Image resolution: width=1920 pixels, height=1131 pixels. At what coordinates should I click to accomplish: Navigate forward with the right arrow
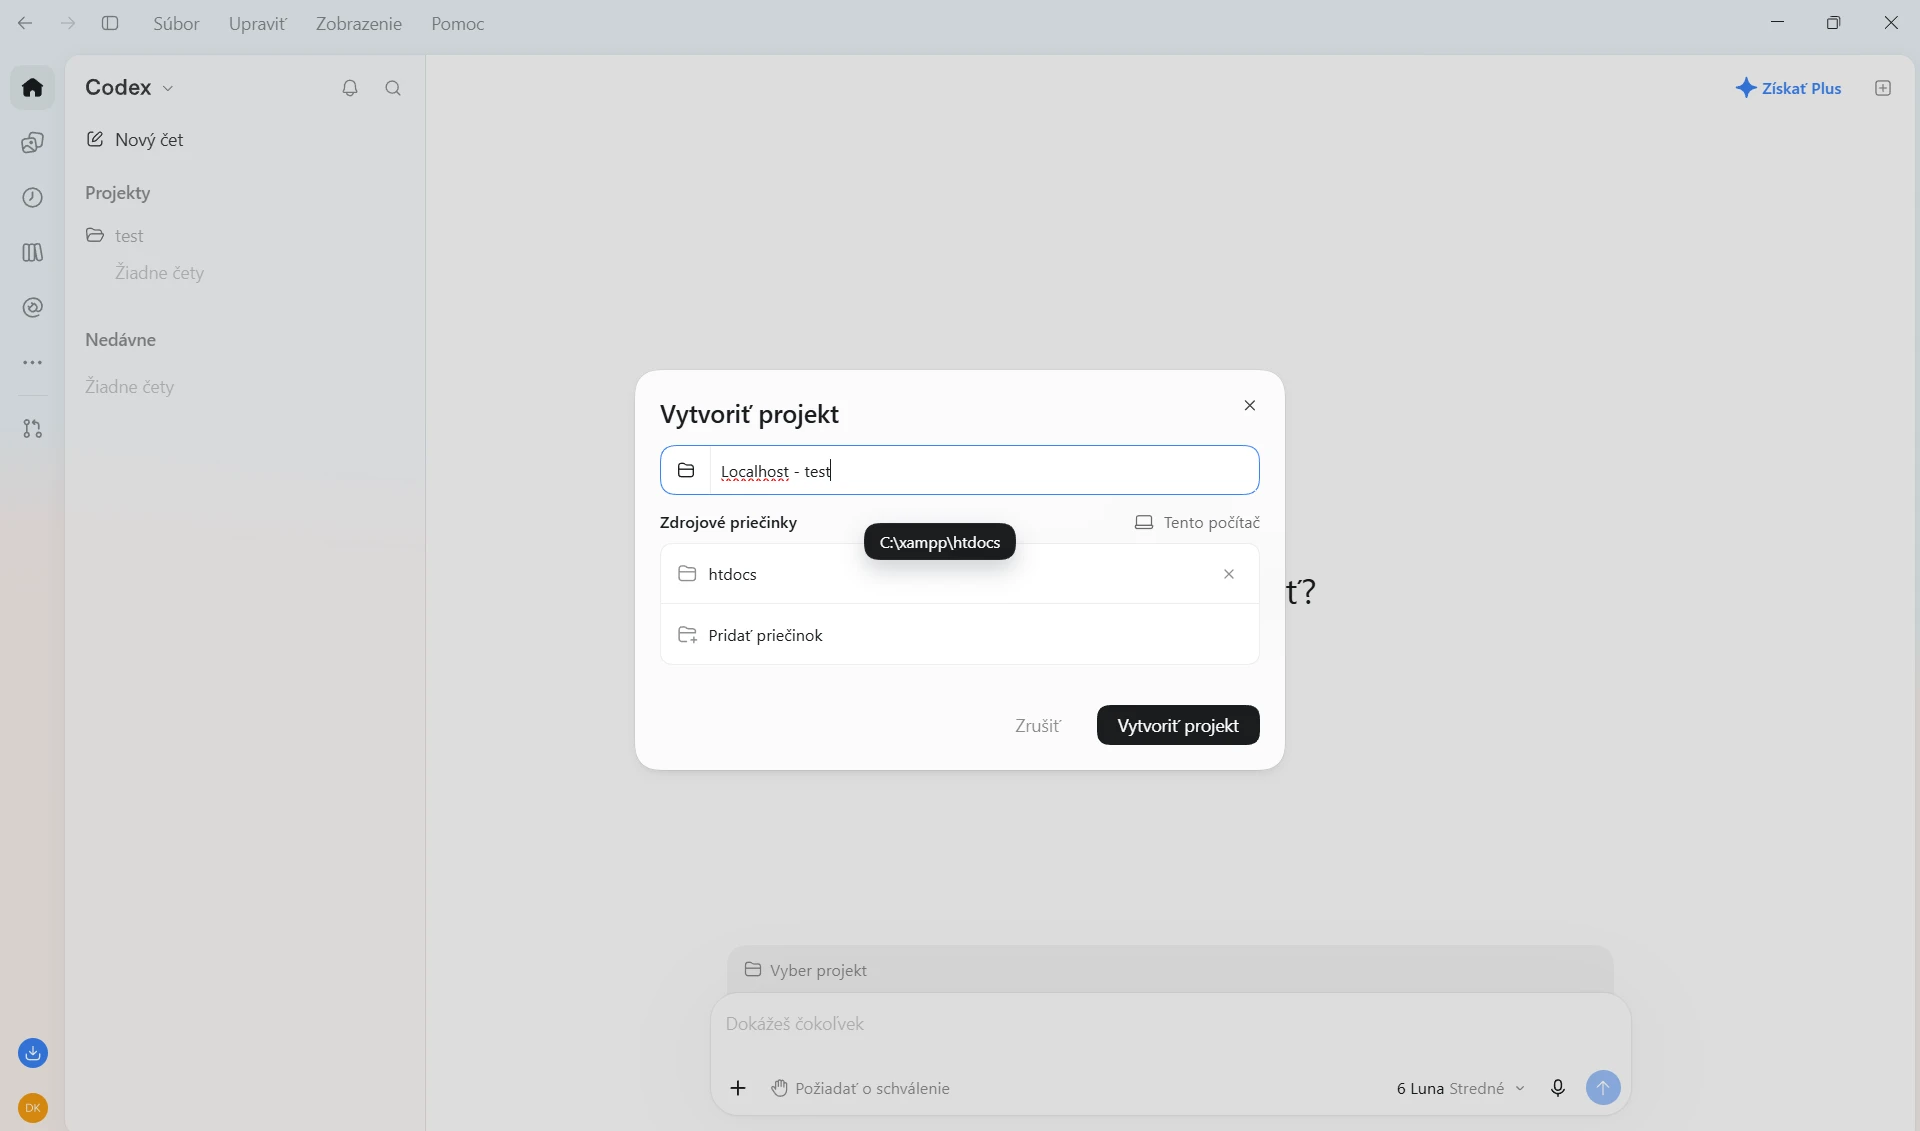coord(68,23)
